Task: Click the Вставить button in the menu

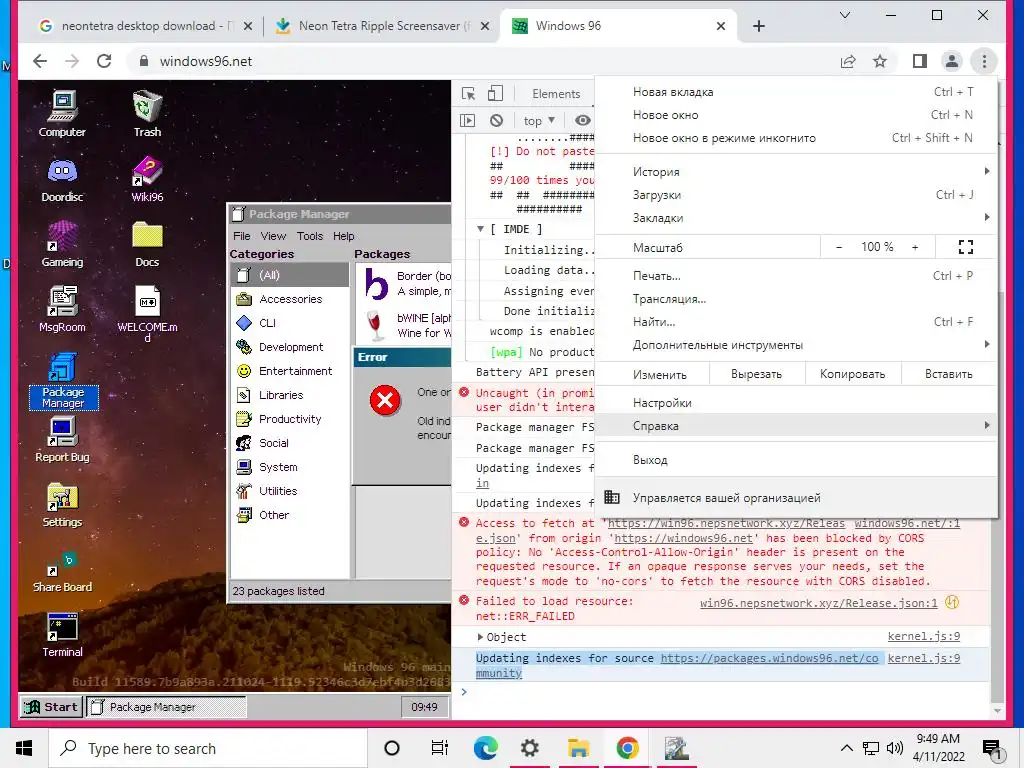Action: point(948,374)
